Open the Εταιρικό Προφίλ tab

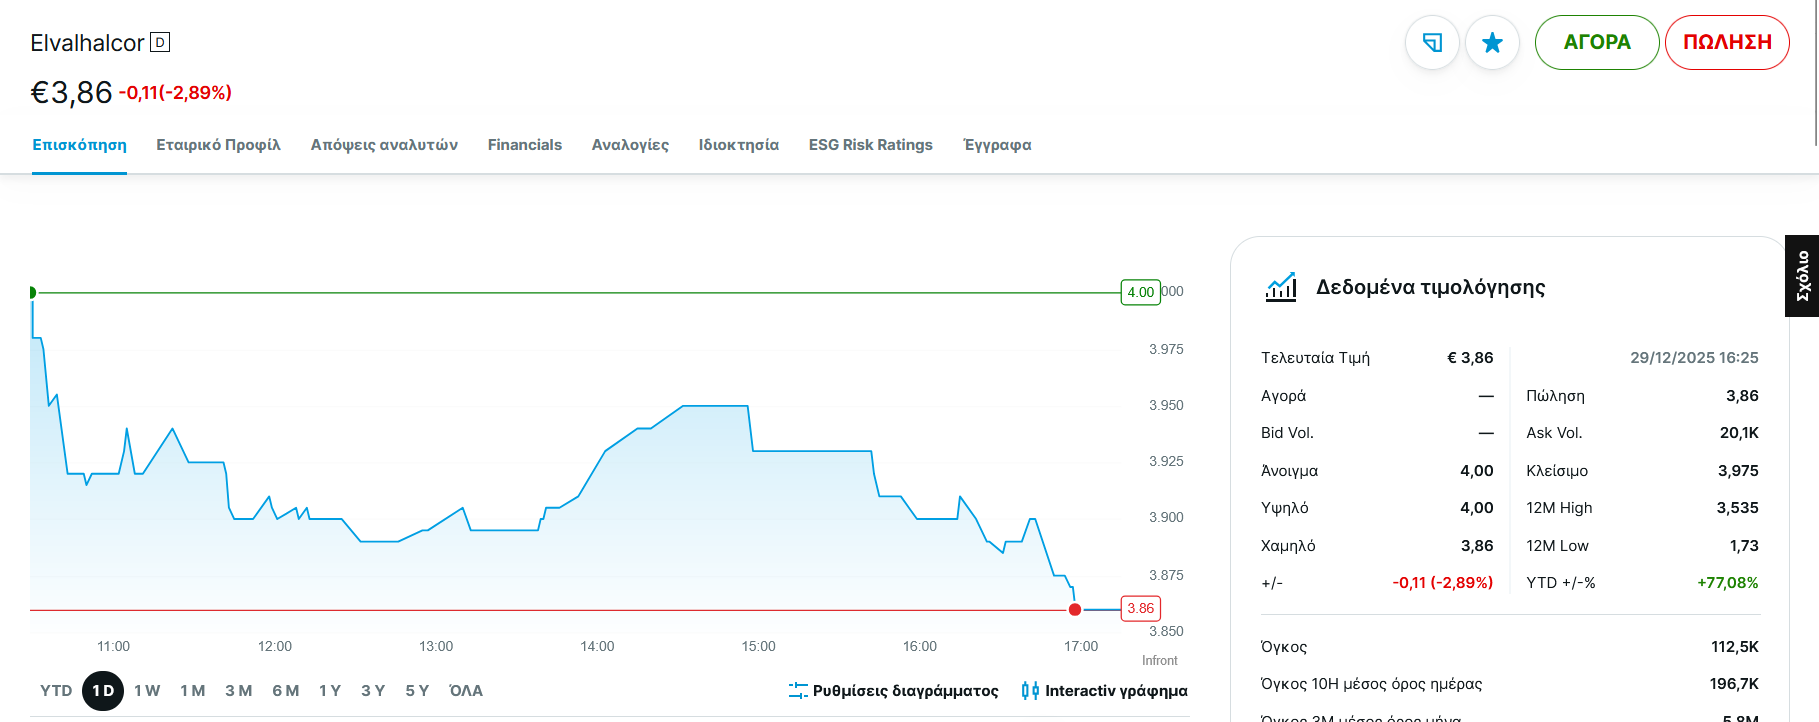pos(218,145)
